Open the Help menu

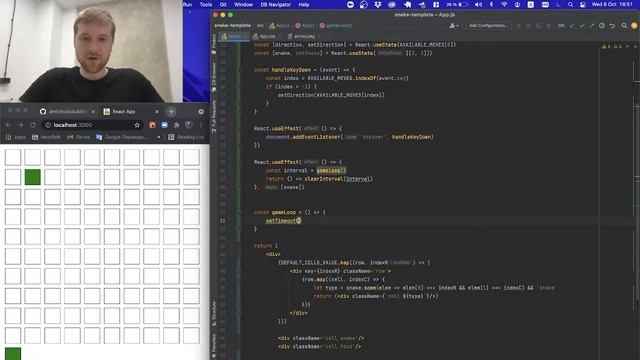coord(304,4)
